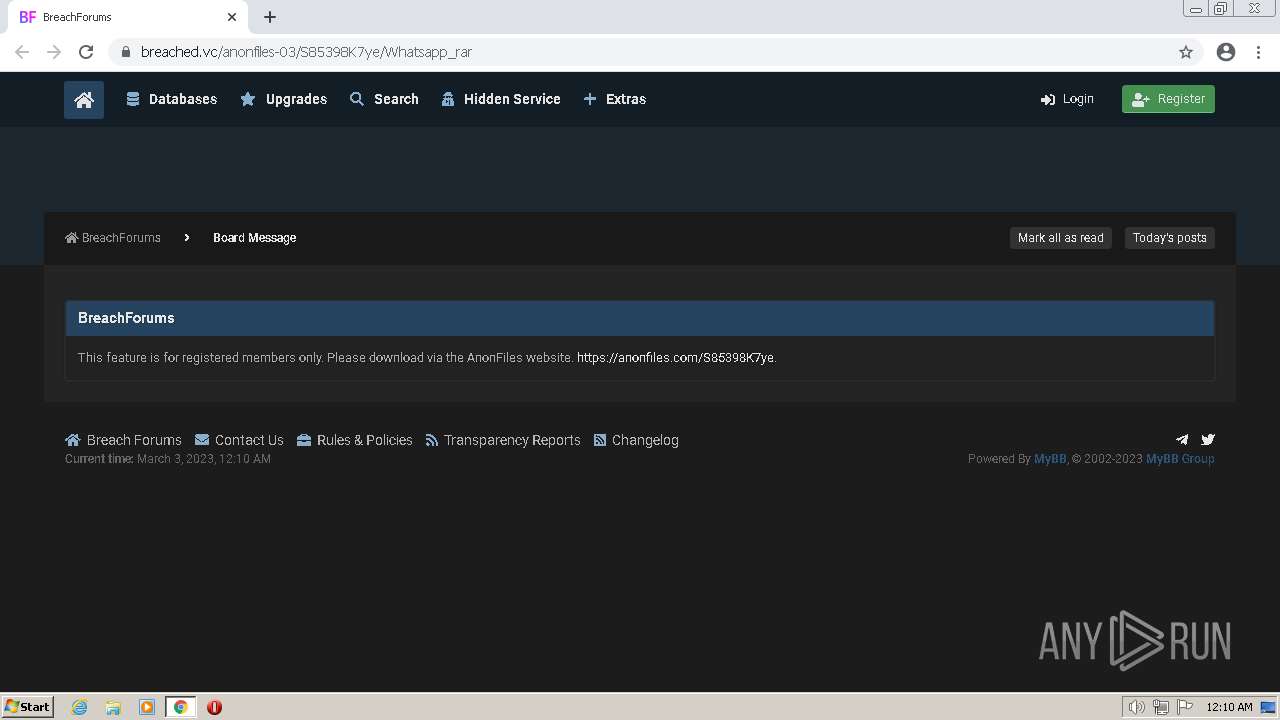Open the Windows Start menu
This screenshot has width=1280, height=720.
(27, 707)
